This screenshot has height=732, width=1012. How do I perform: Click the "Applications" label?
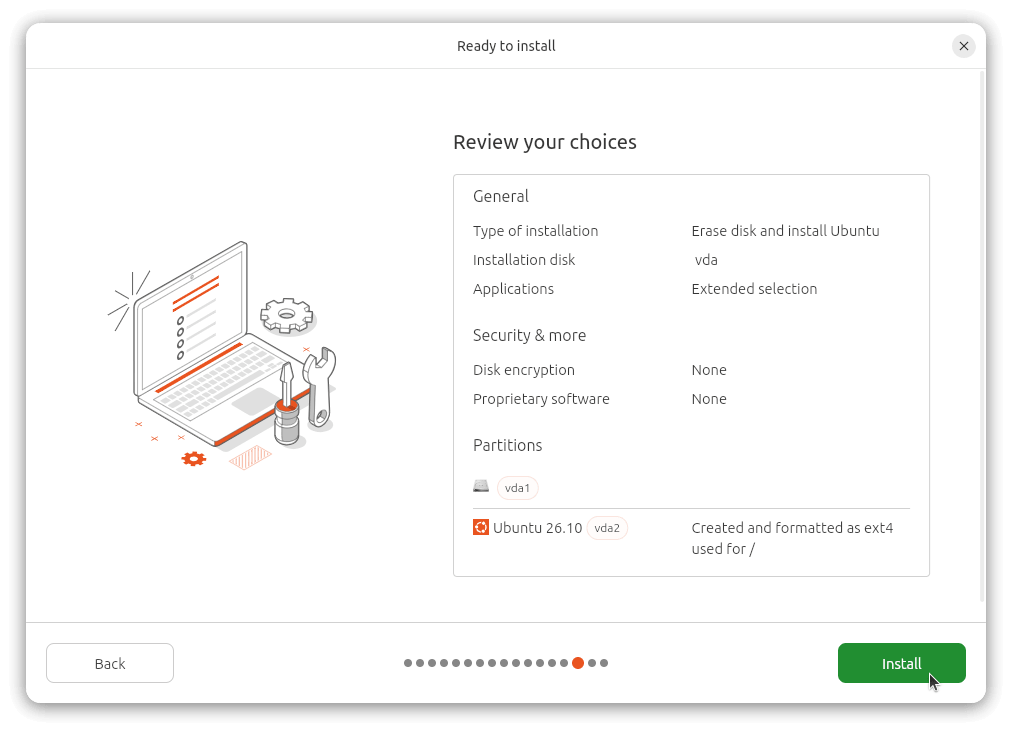tap(513, 289)
